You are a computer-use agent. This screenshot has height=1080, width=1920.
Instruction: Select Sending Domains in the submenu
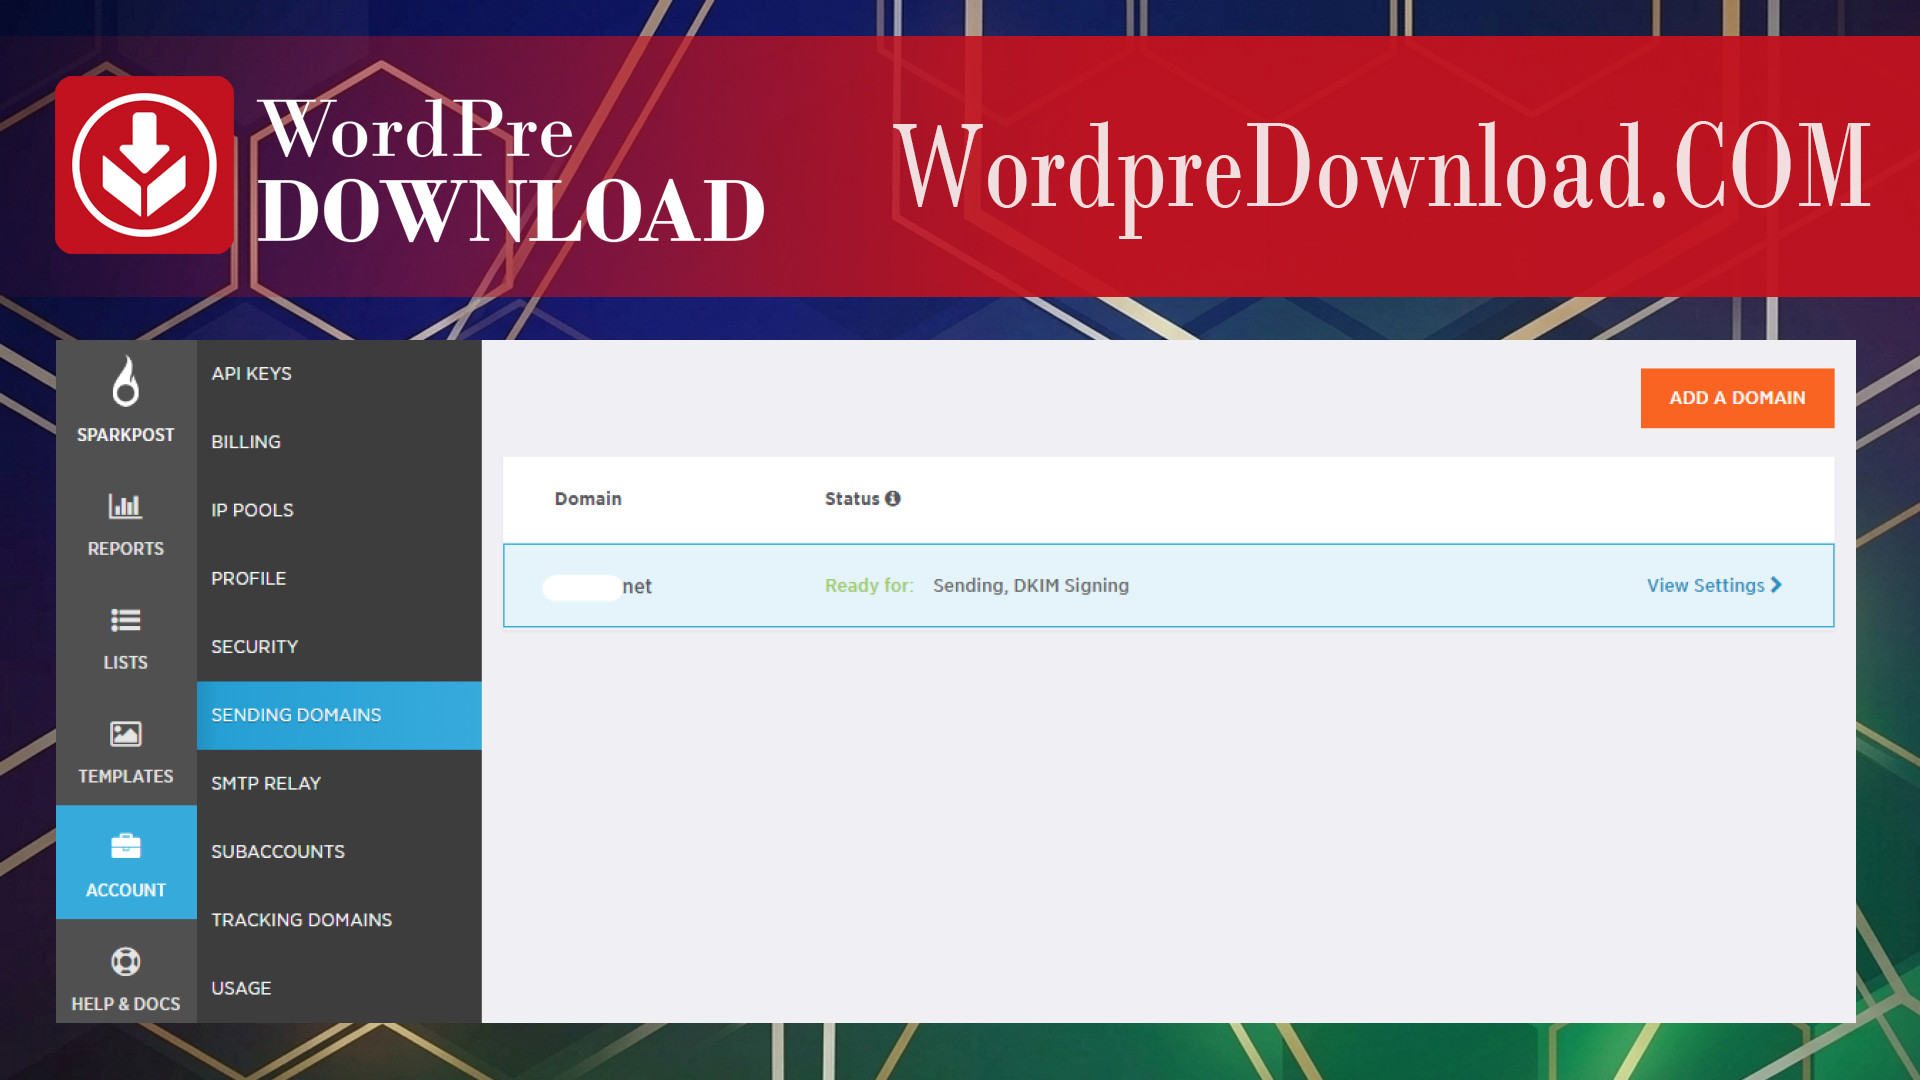coord(339,715)
